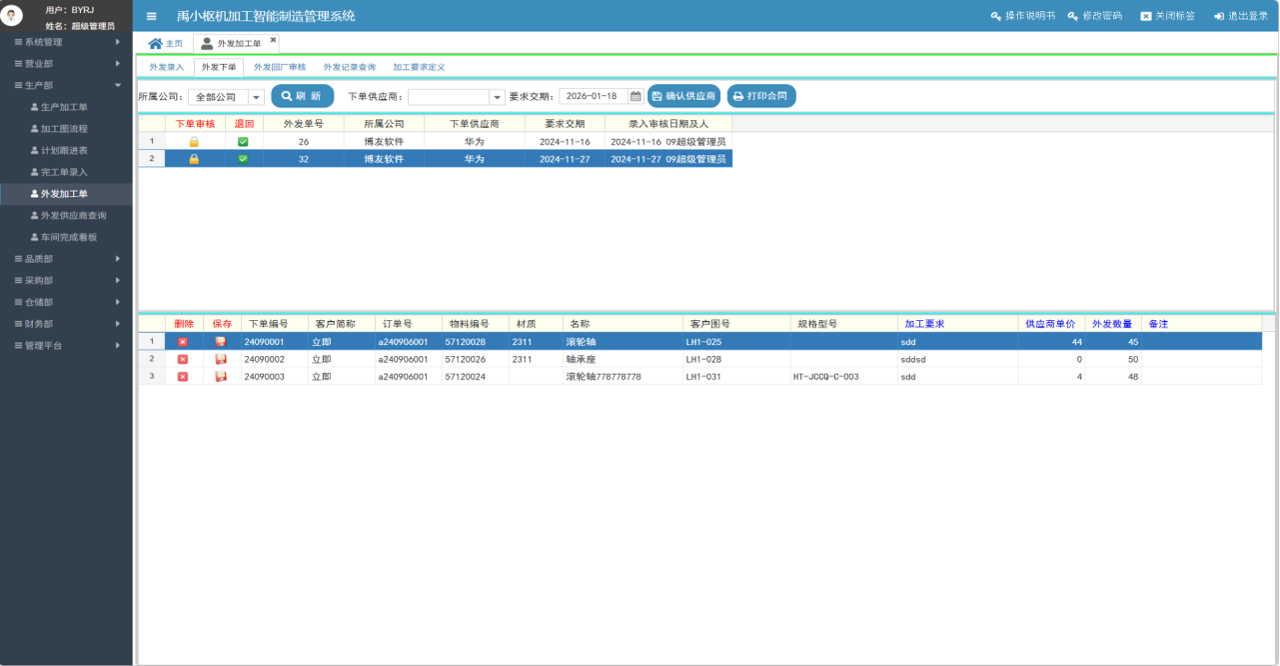Expand the 品质部 sidebar menu
Screen dimensions: 1280x666
[66, 259]
